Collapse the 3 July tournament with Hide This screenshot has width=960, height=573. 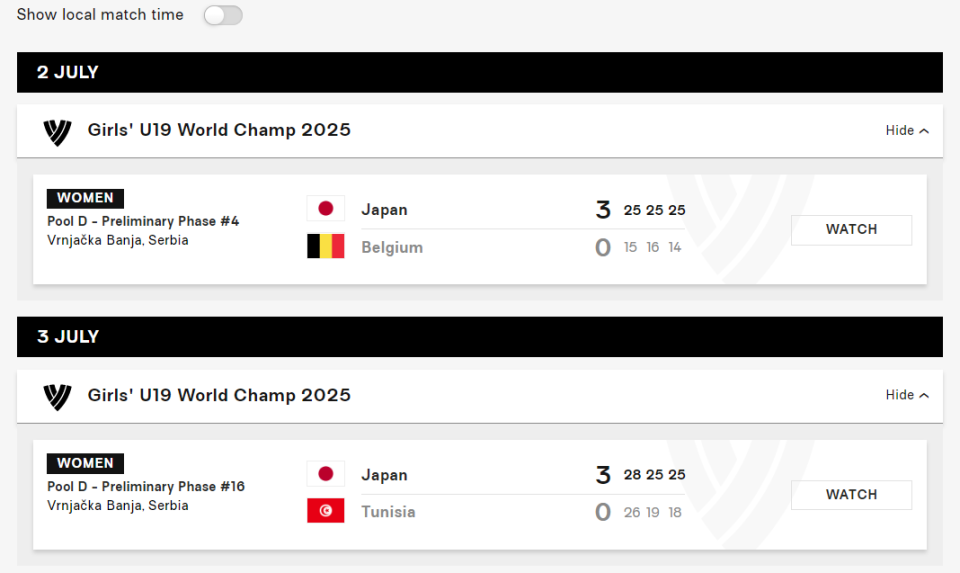coord(907,395)
